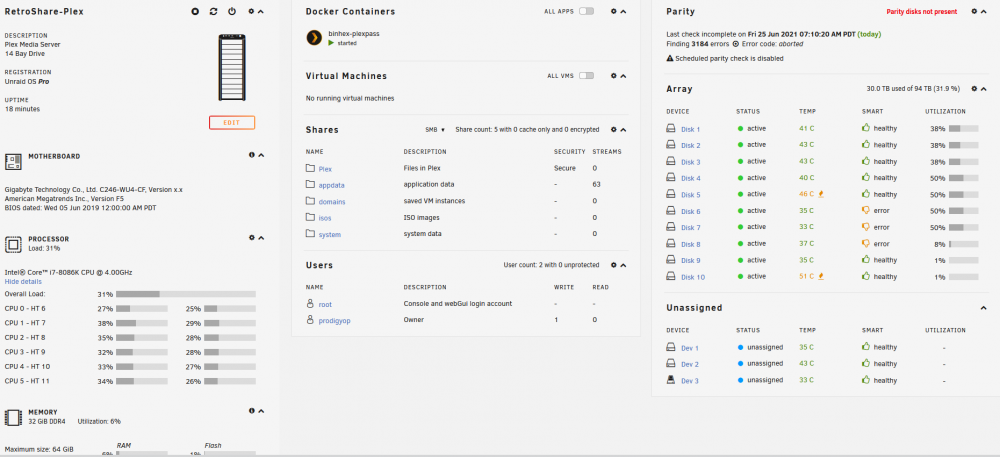Open the binhex-plexpass Plex container icon
This screenshot has height=457, width=1000.
coord(314,38)
